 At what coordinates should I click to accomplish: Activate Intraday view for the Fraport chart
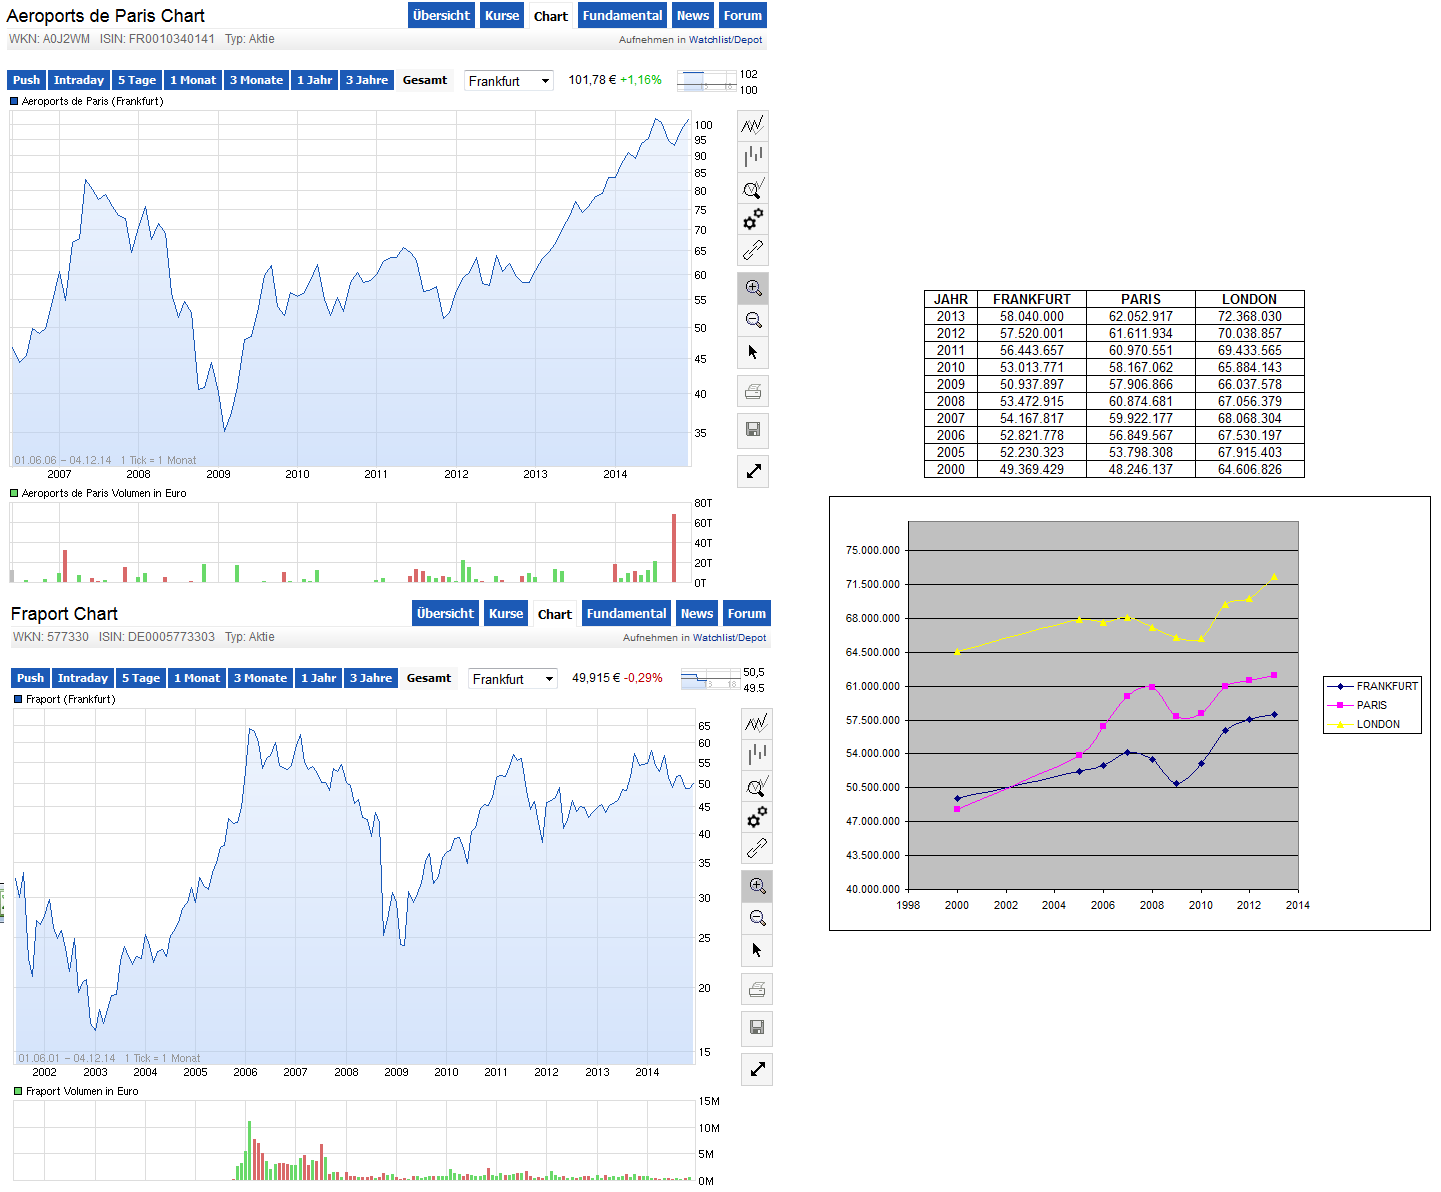pos(82,678)
